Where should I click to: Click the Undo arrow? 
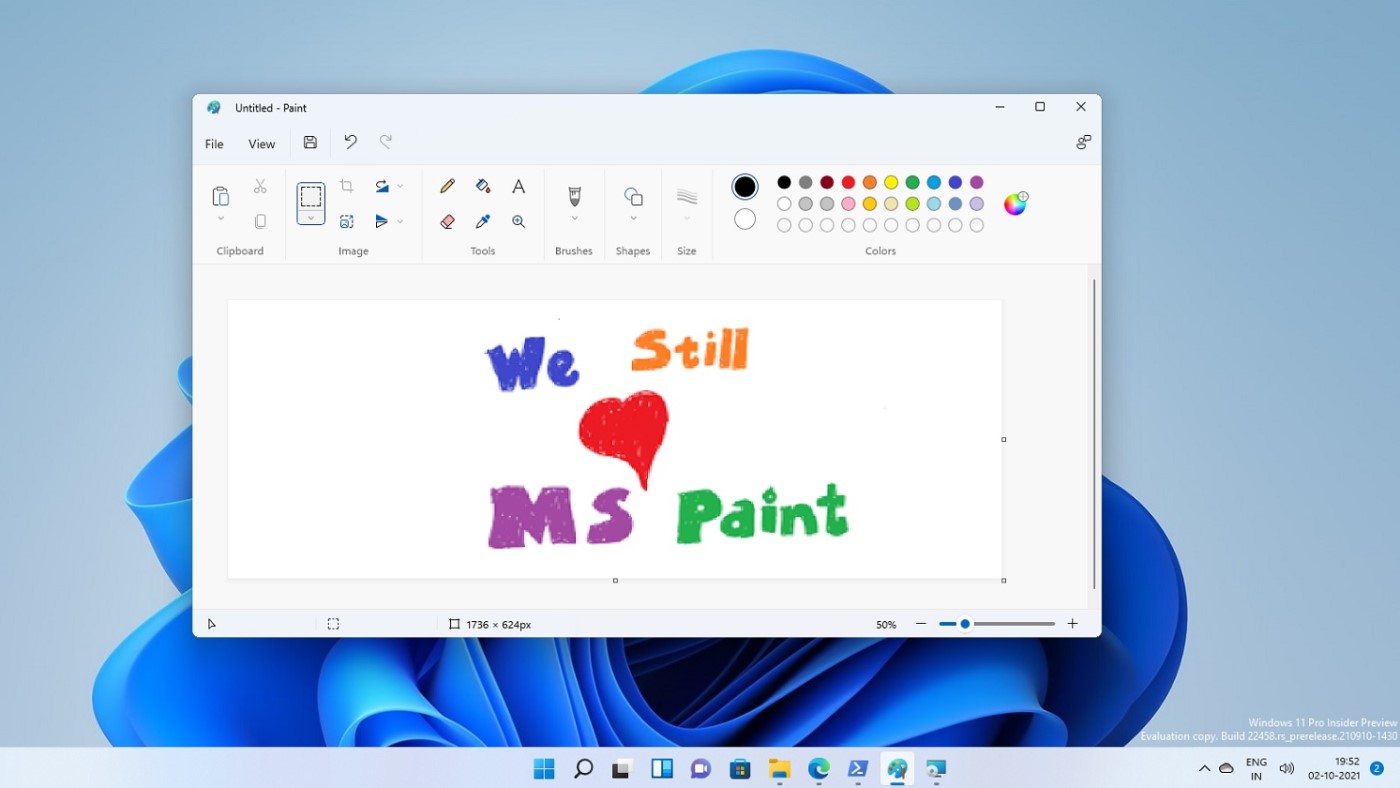pos(350,142)
